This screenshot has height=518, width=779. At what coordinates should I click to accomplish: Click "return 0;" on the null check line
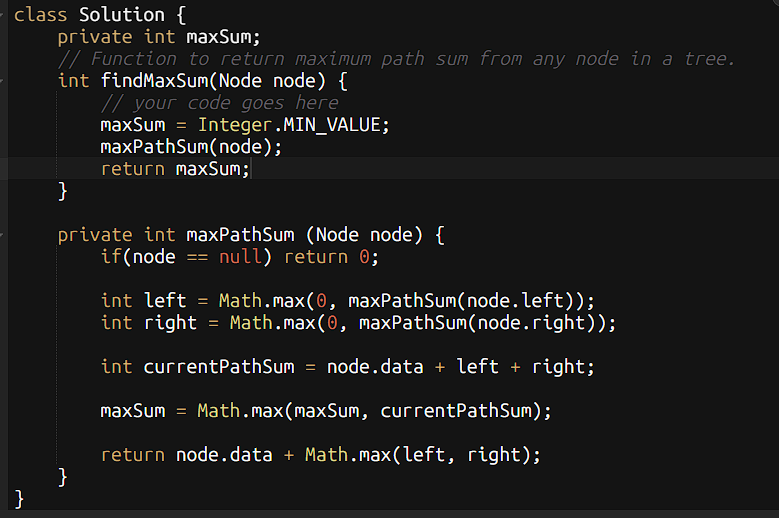click(x=331, y=257)
